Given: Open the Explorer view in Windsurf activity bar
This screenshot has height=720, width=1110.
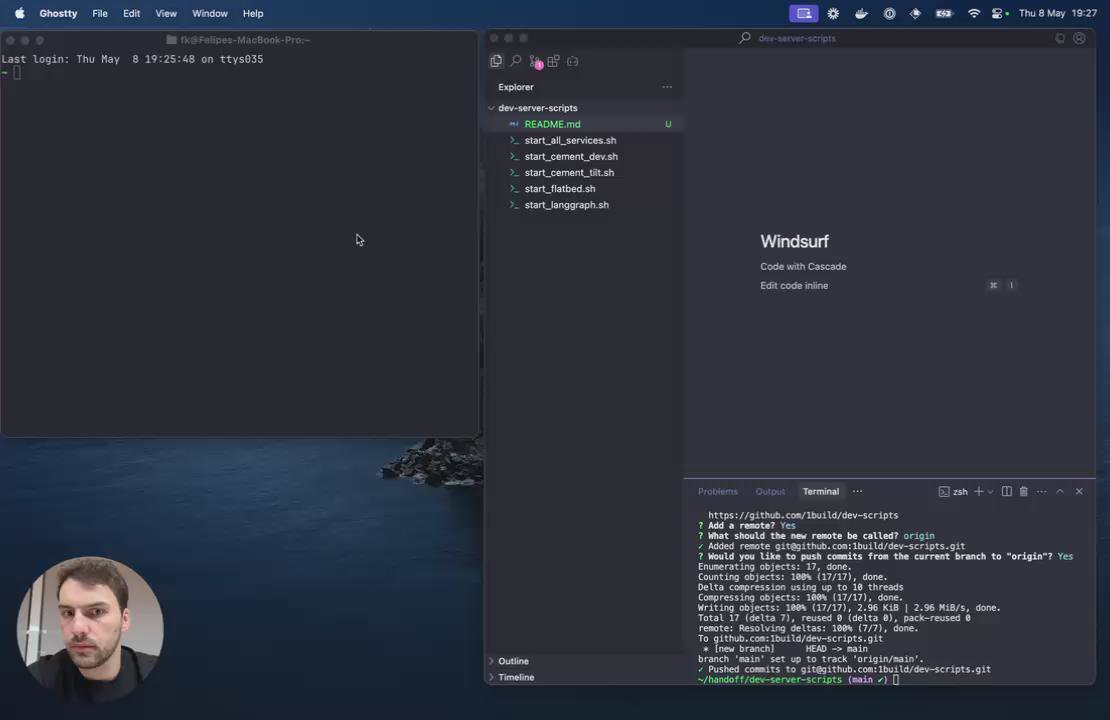Looking at the screenshot, I should point(496,62).
